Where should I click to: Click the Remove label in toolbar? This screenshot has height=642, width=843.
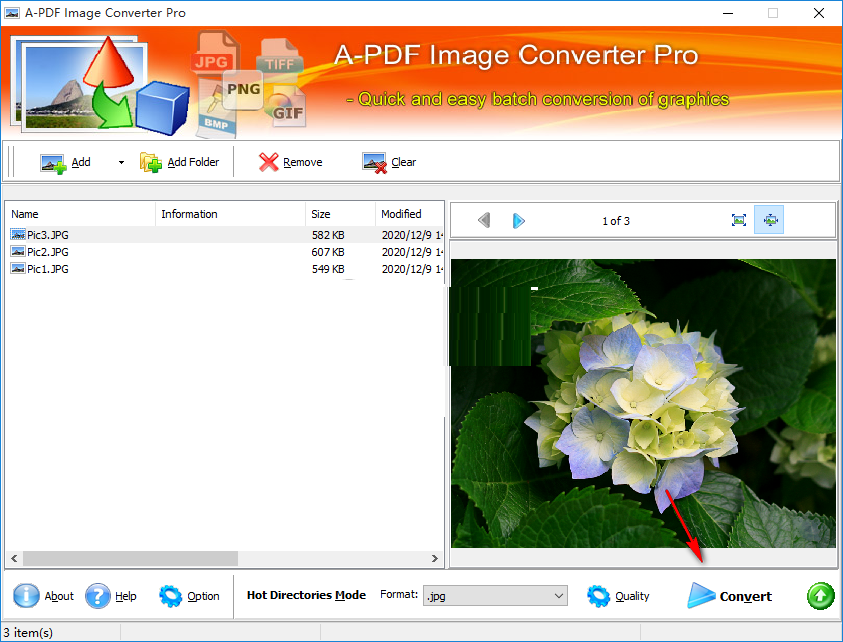[303, 162]
